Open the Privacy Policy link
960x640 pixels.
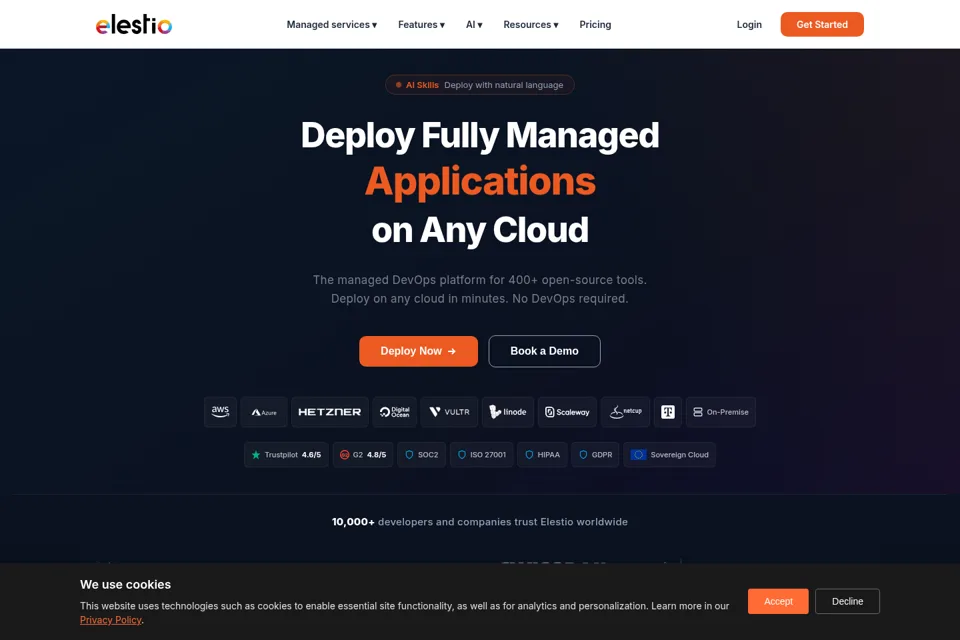point(111,620)
